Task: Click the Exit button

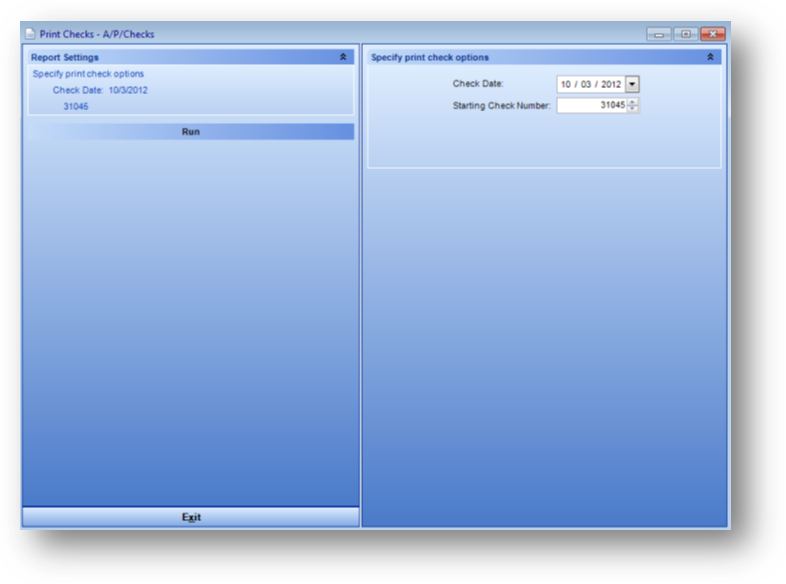Action: click(x=191, y=517)
